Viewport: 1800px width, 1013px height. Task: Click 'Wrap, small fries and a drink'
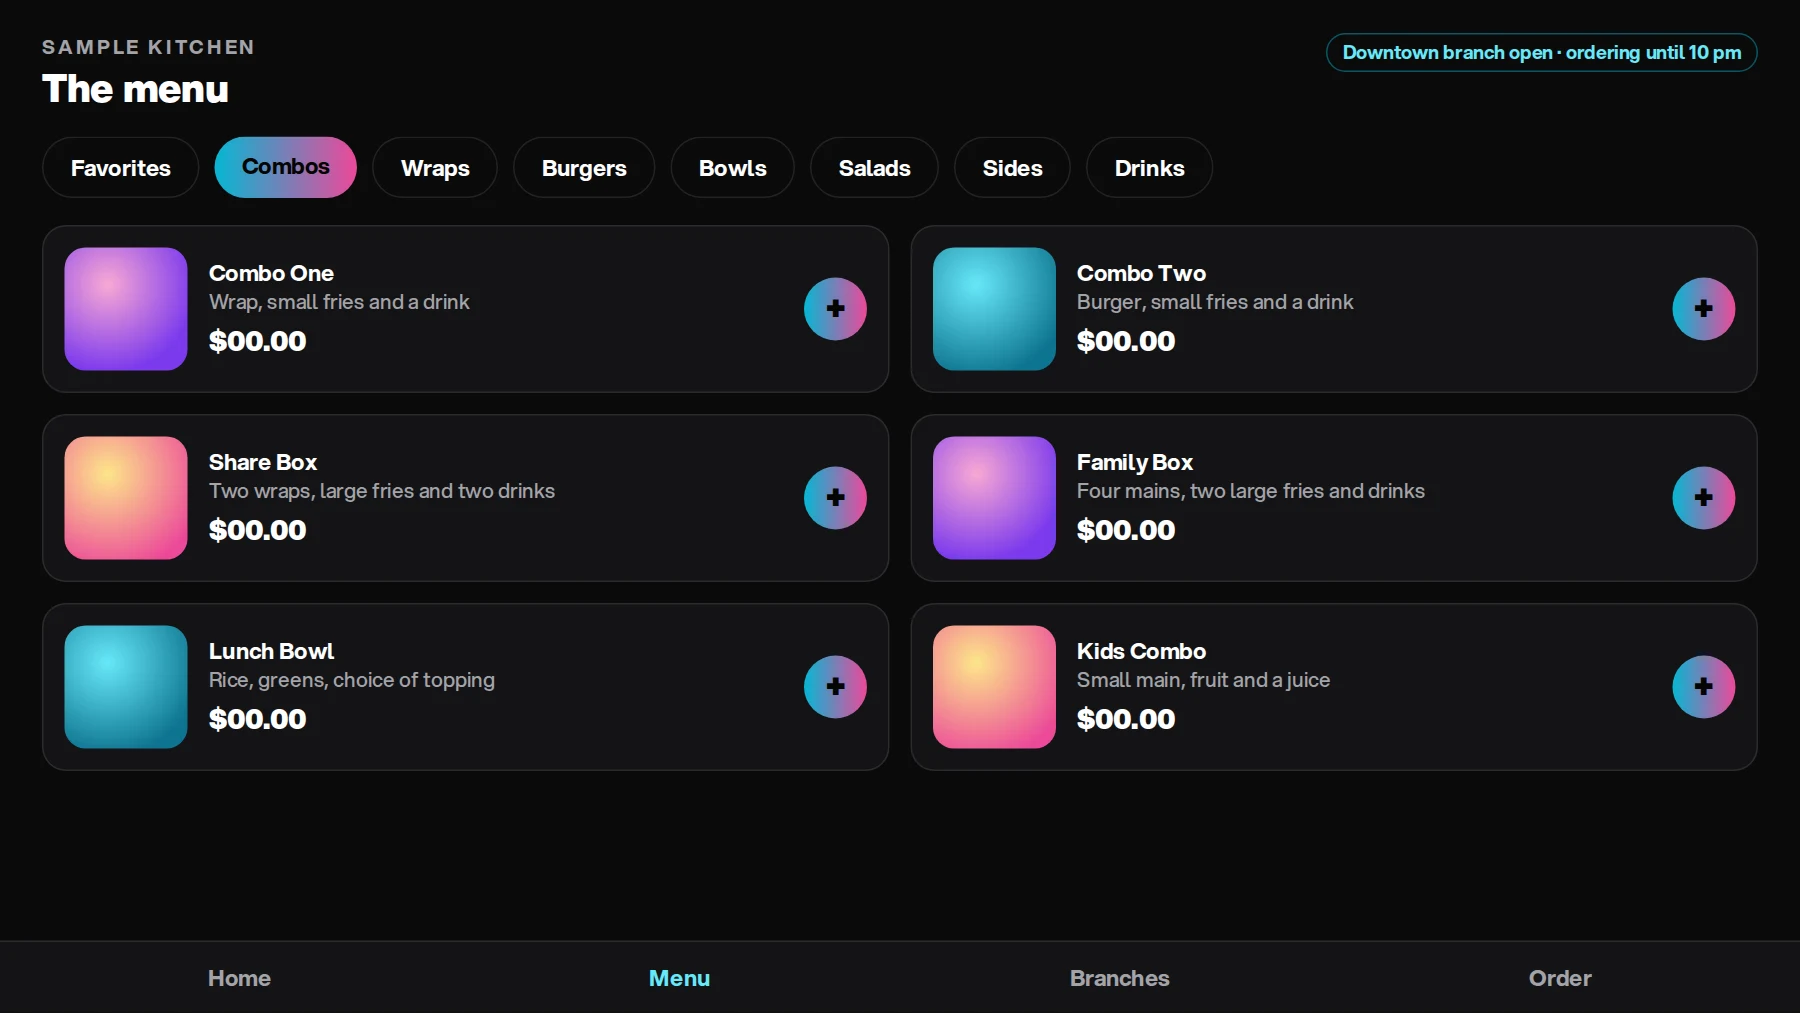339,302
